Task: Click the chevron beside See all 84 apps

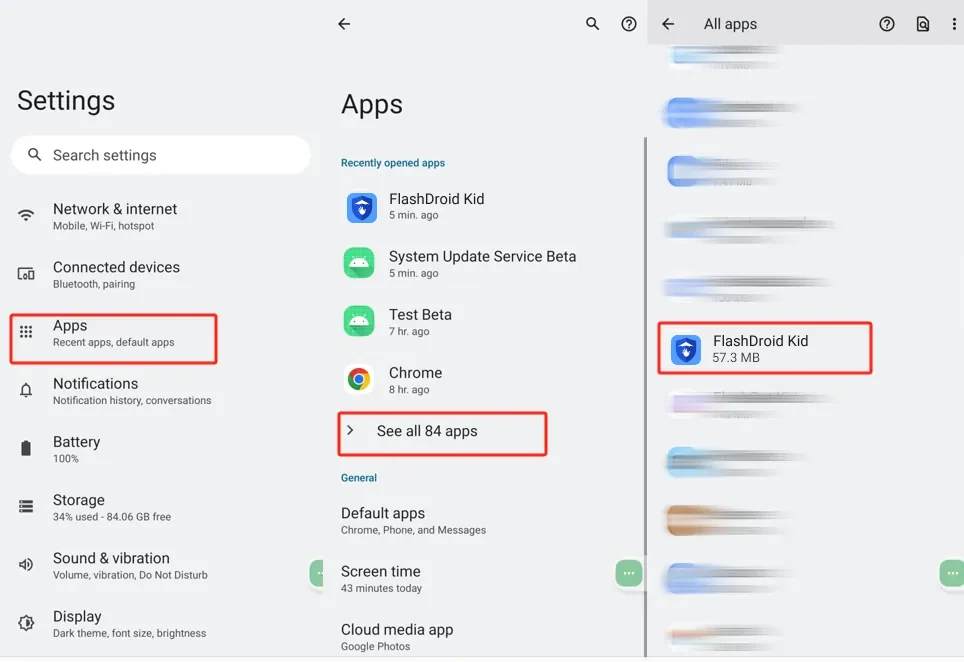Action: click(x=350, y=430)
